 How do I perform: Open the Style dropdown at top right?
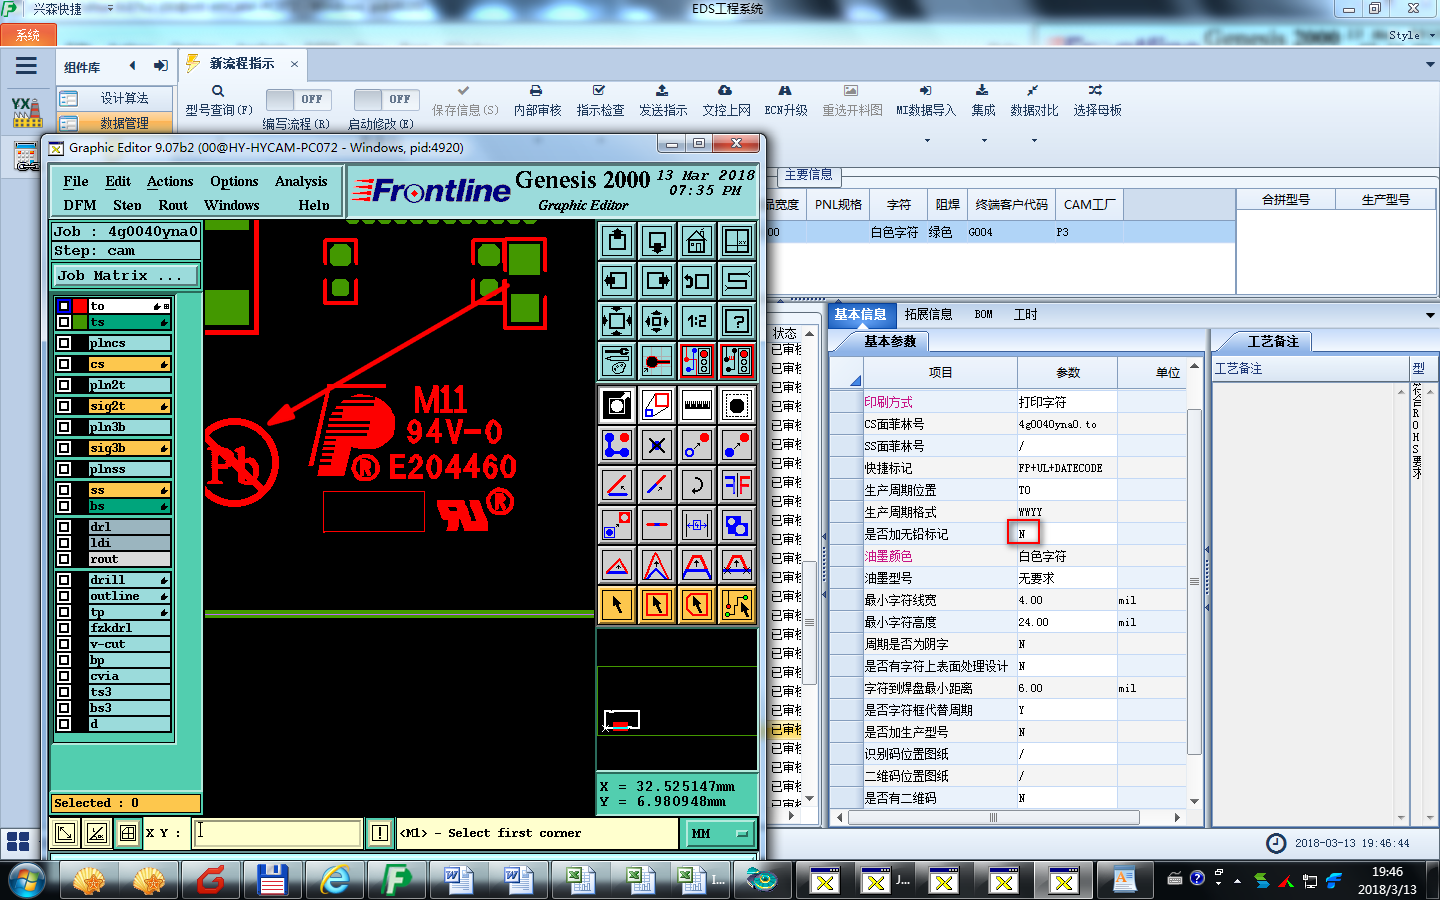(x=1432, y=35)
